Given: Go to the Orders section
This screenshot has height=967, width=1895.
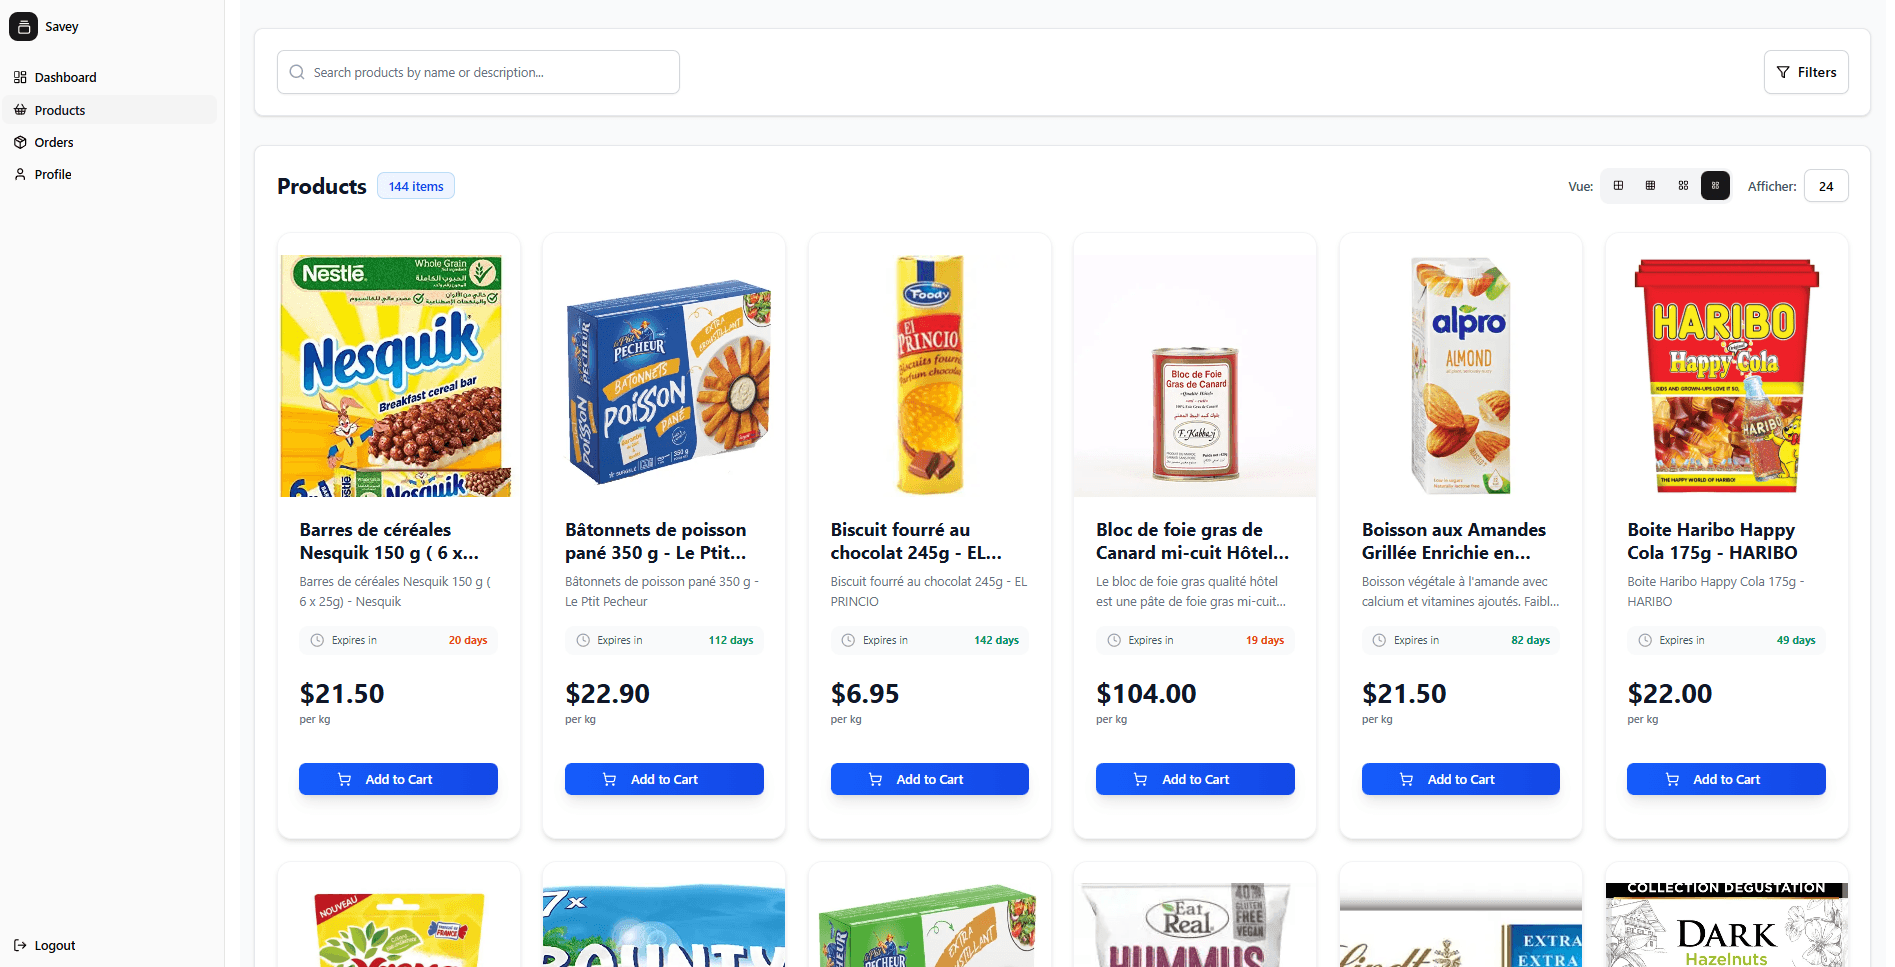Looking at the screenshot, I should pos(54,142).
